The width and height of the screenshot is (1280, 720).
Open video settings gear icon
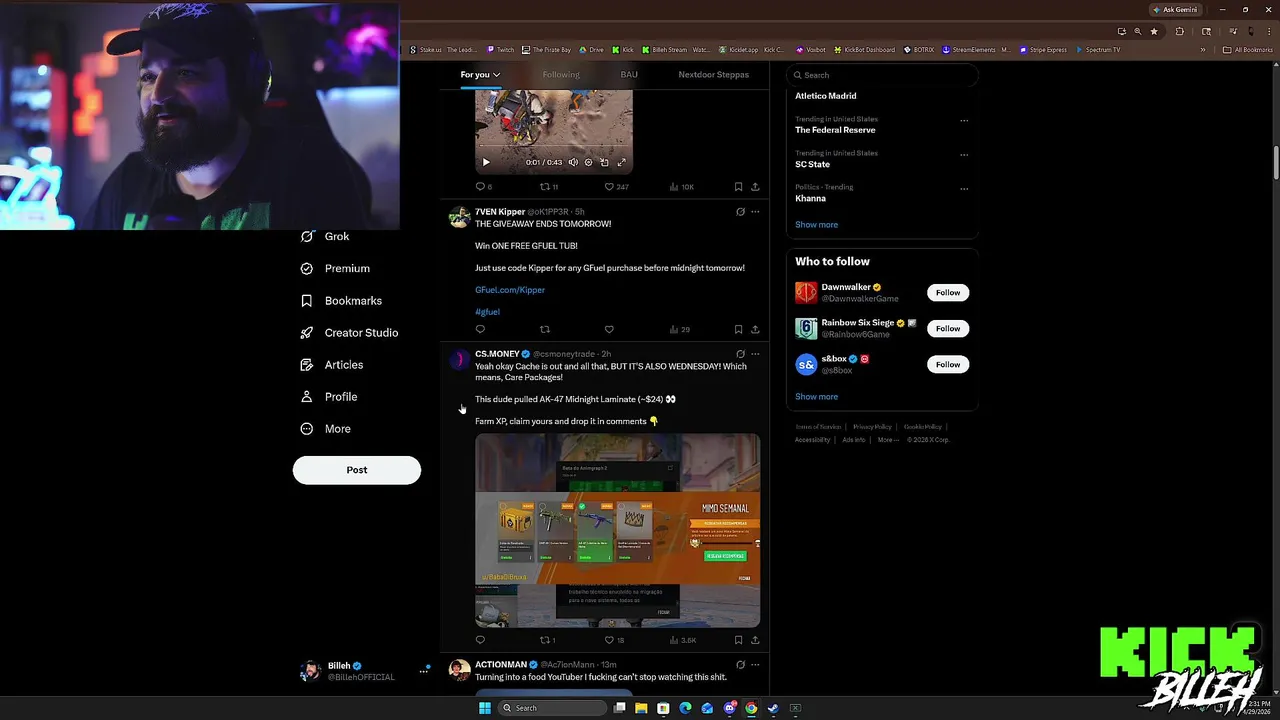coord(588,162)
